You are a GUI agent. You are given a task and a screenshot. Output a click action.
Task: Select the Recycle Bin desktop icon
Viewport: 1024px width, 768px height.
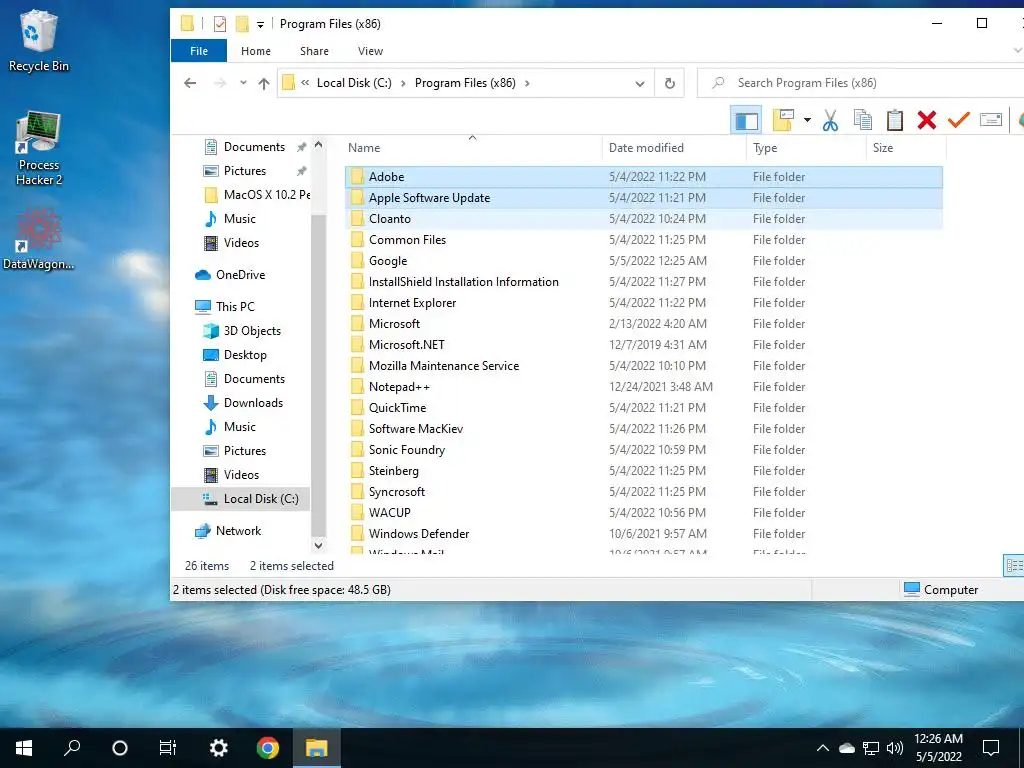39,40
